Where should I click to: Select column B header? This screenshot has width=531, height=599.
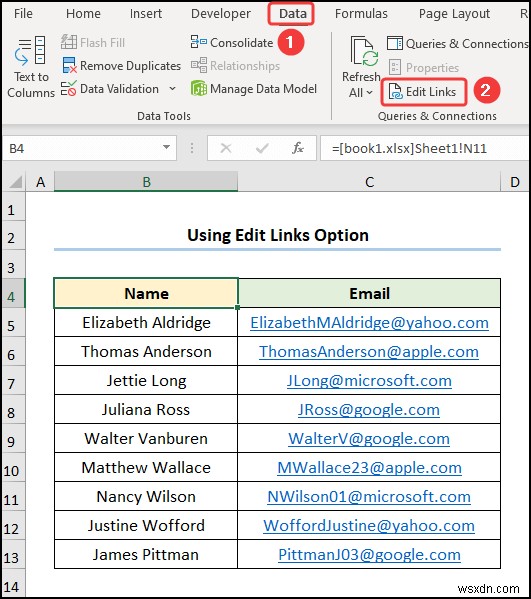pyautogui.click(x=146, y=182)
